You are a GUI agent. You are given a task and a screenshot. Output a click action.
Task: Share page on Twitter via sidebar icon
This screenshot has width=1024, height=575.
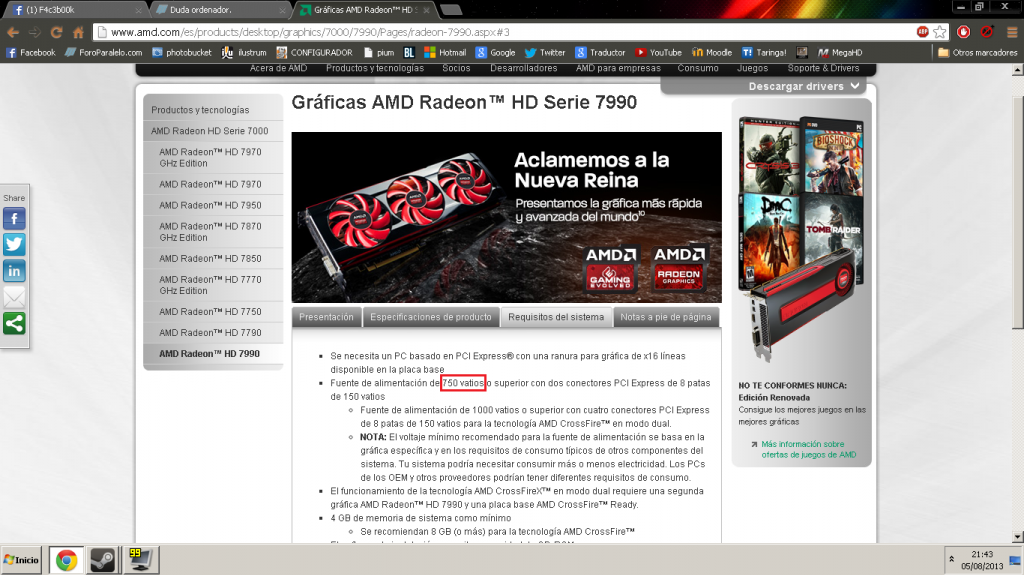14,245
